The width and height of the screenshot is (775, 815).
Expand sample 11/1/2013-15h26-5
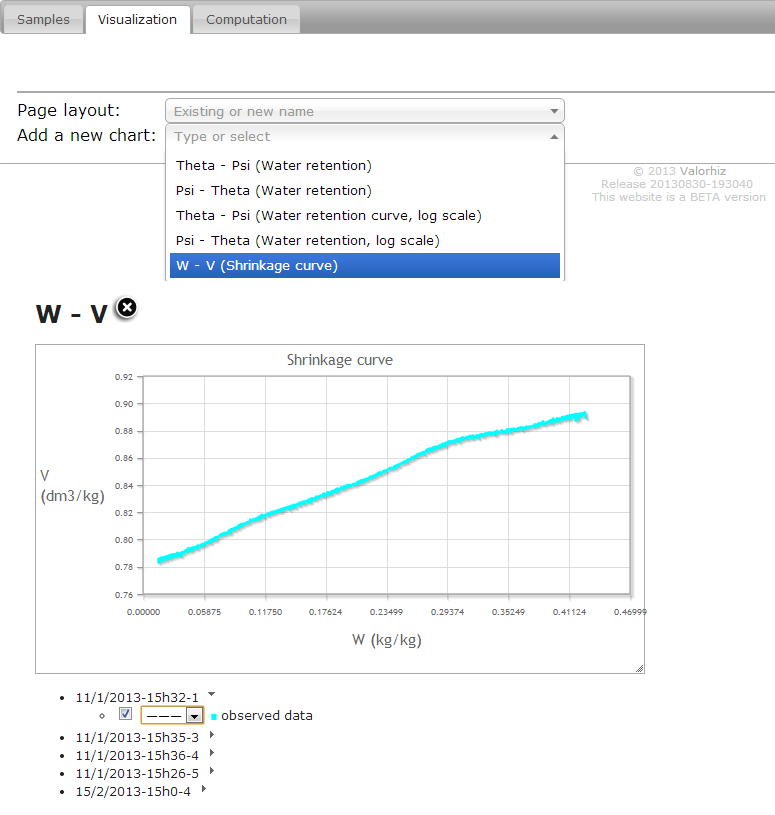pyautogui.click(x=212, y=771)
